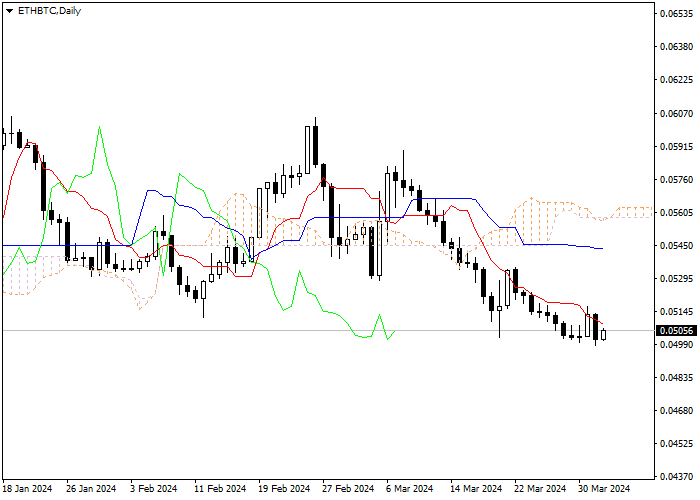Select the current price label 0.05056
Image resolution: width=700 pixels, height=500 pixels.
click(677, 330)
